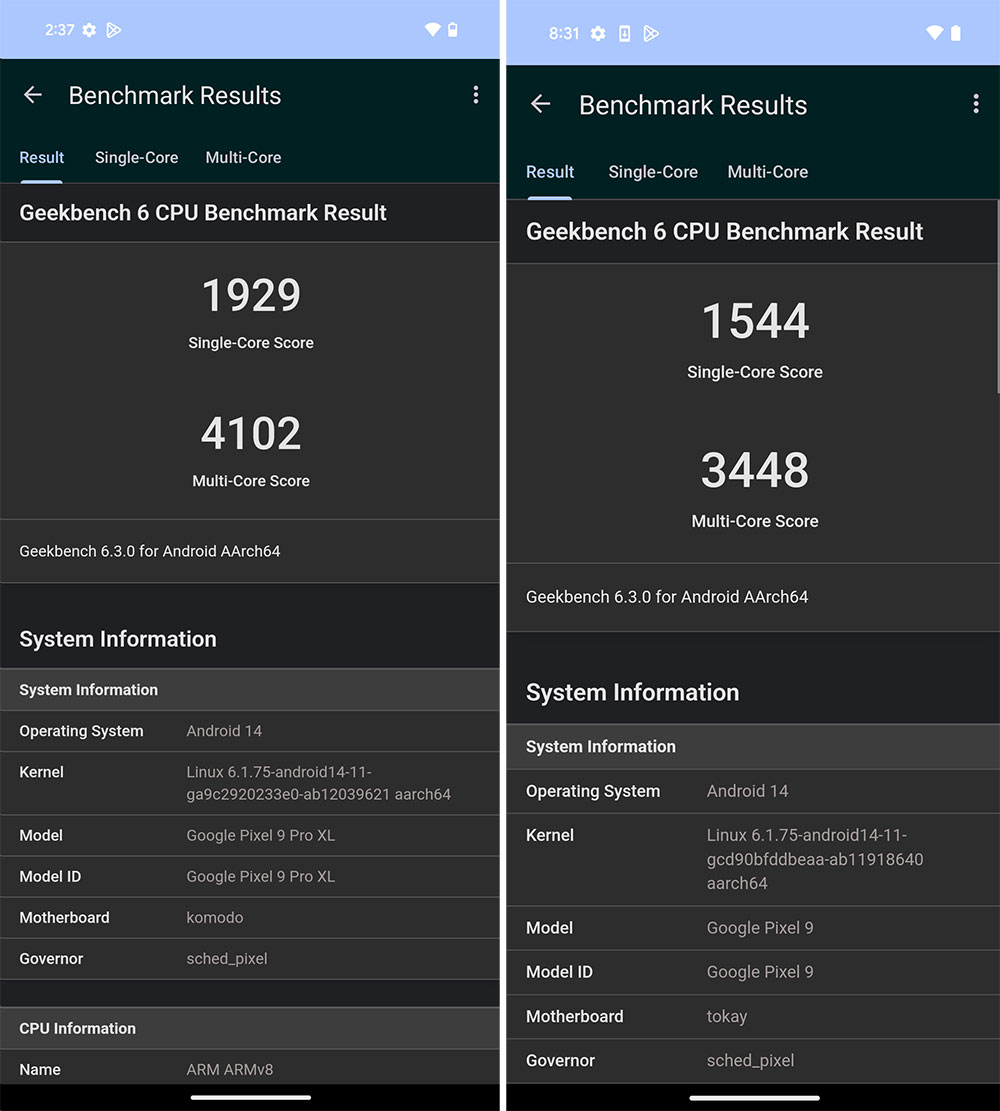Select Result tab on right phone
The image size is (1000, 1111).
tap(550, 171)
